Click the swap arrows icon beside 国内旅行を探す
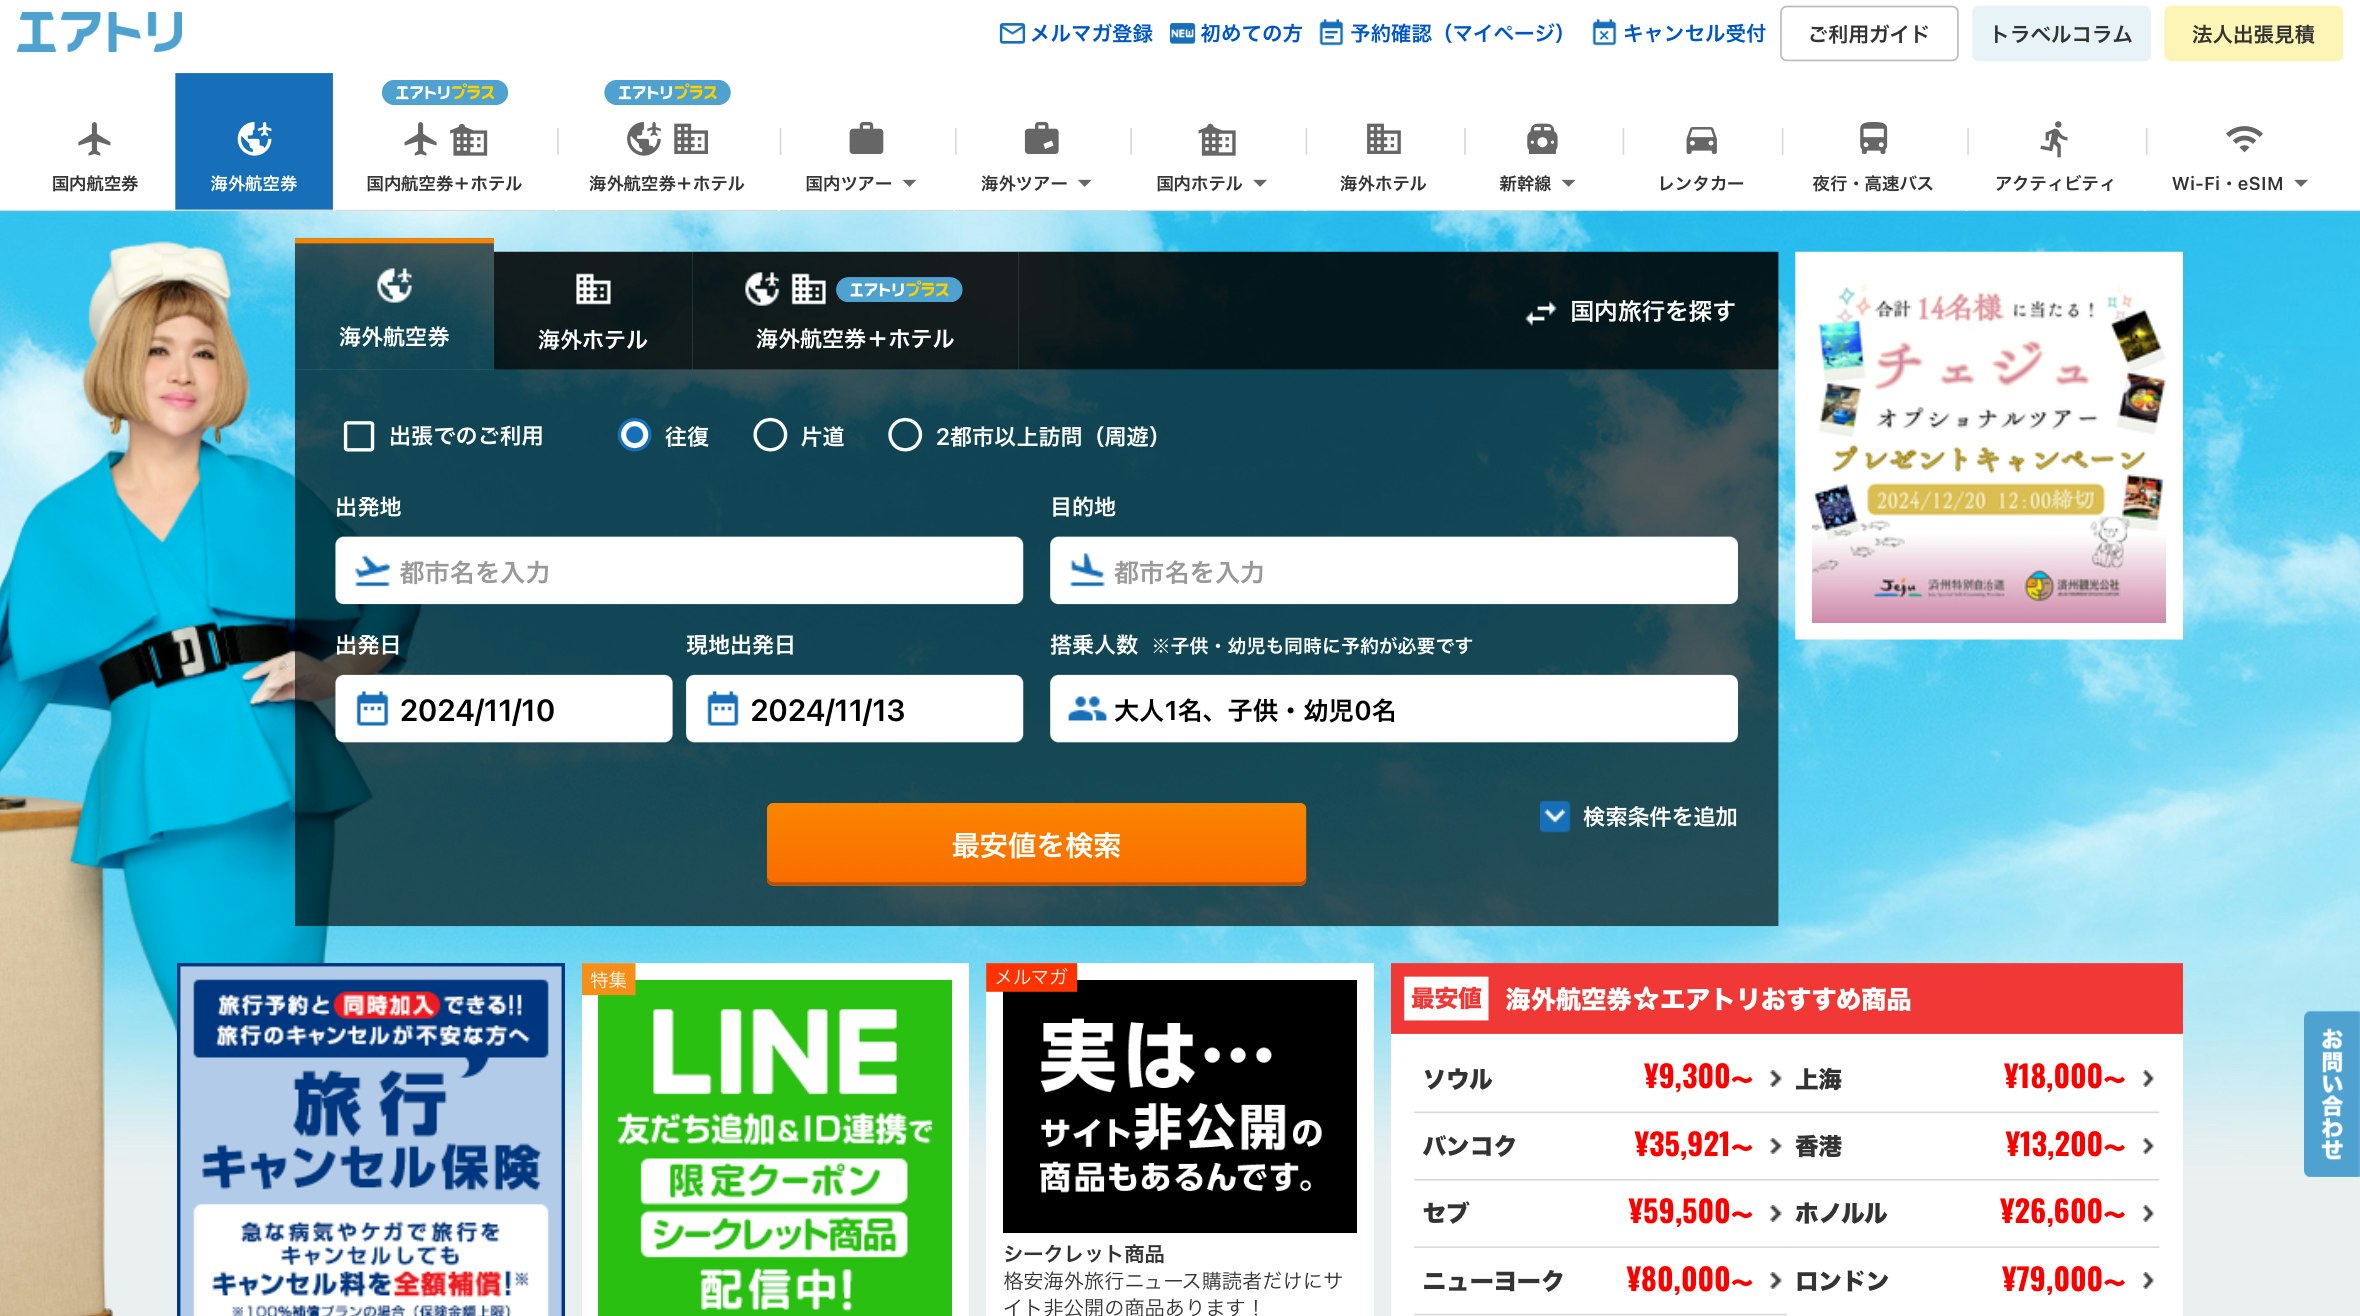The height and width of the screenshot is (1316, 2360). click(1540, 313)
